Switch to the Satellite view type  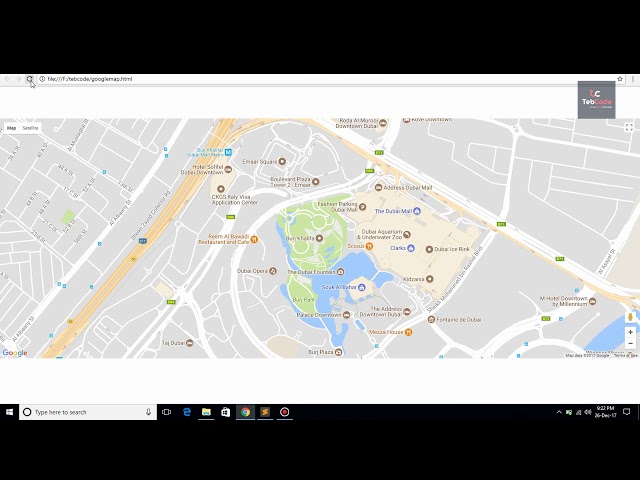(30, 128)
